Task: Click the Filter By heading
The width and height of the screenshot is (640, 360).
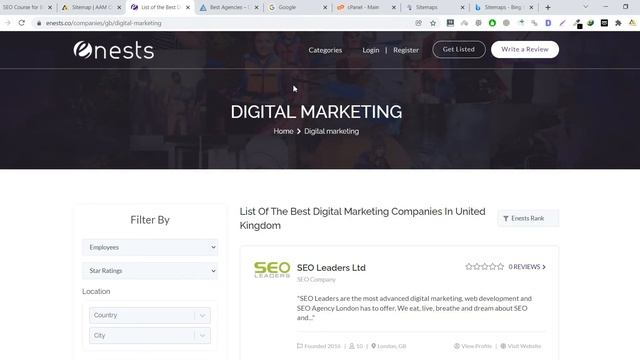Action: [x=150, y=220]
